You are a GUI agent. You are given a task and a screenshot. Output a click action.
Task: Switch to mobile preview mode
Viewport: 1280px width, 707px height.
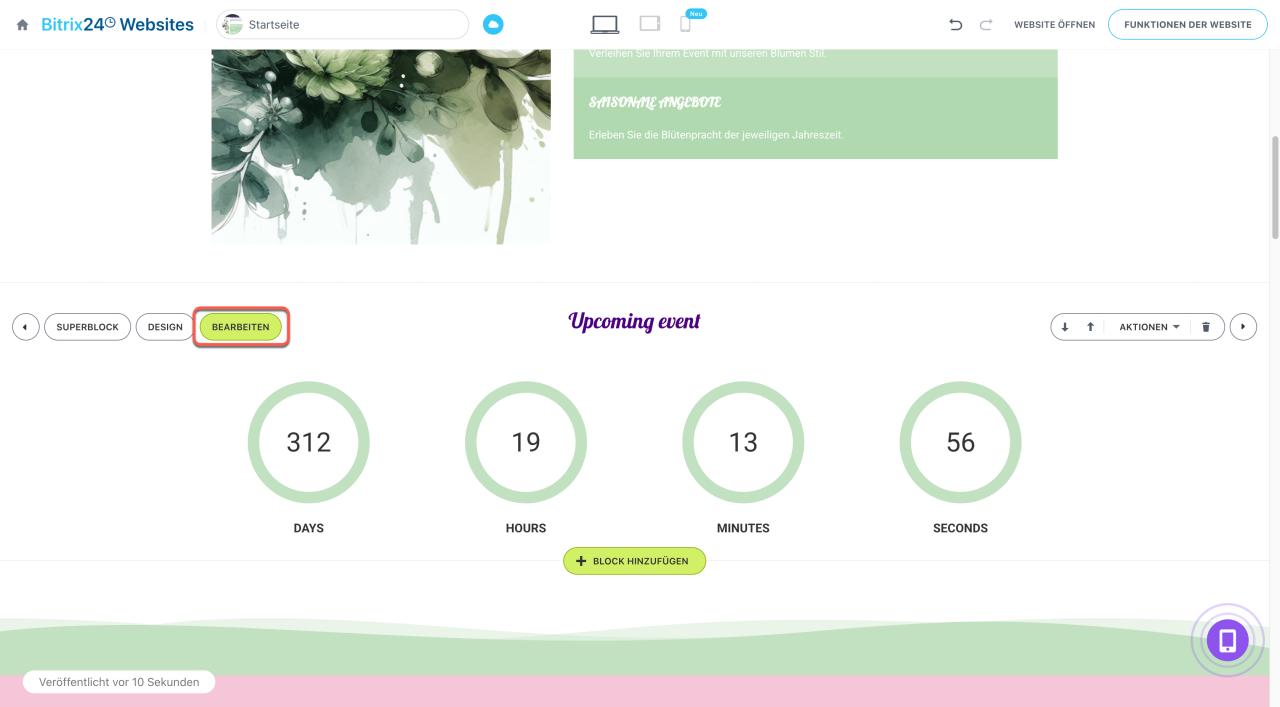tap(686, 24)
